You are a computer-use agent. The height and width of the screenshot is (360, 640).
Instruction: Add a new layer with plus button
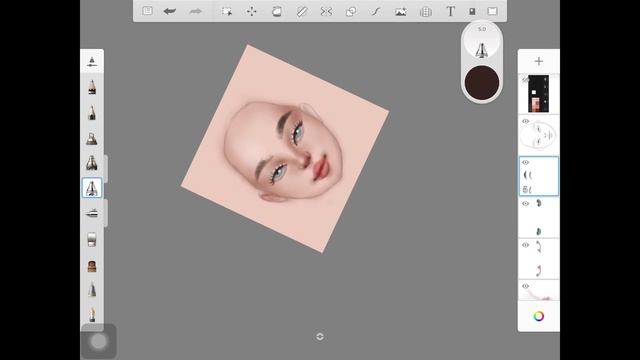pyautogui.click(x=539, y=61)
